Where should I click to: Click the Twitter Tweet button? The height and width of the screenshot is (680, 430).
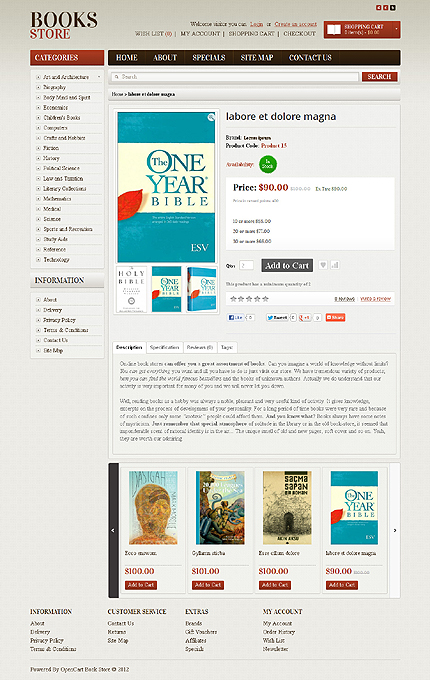277,317
